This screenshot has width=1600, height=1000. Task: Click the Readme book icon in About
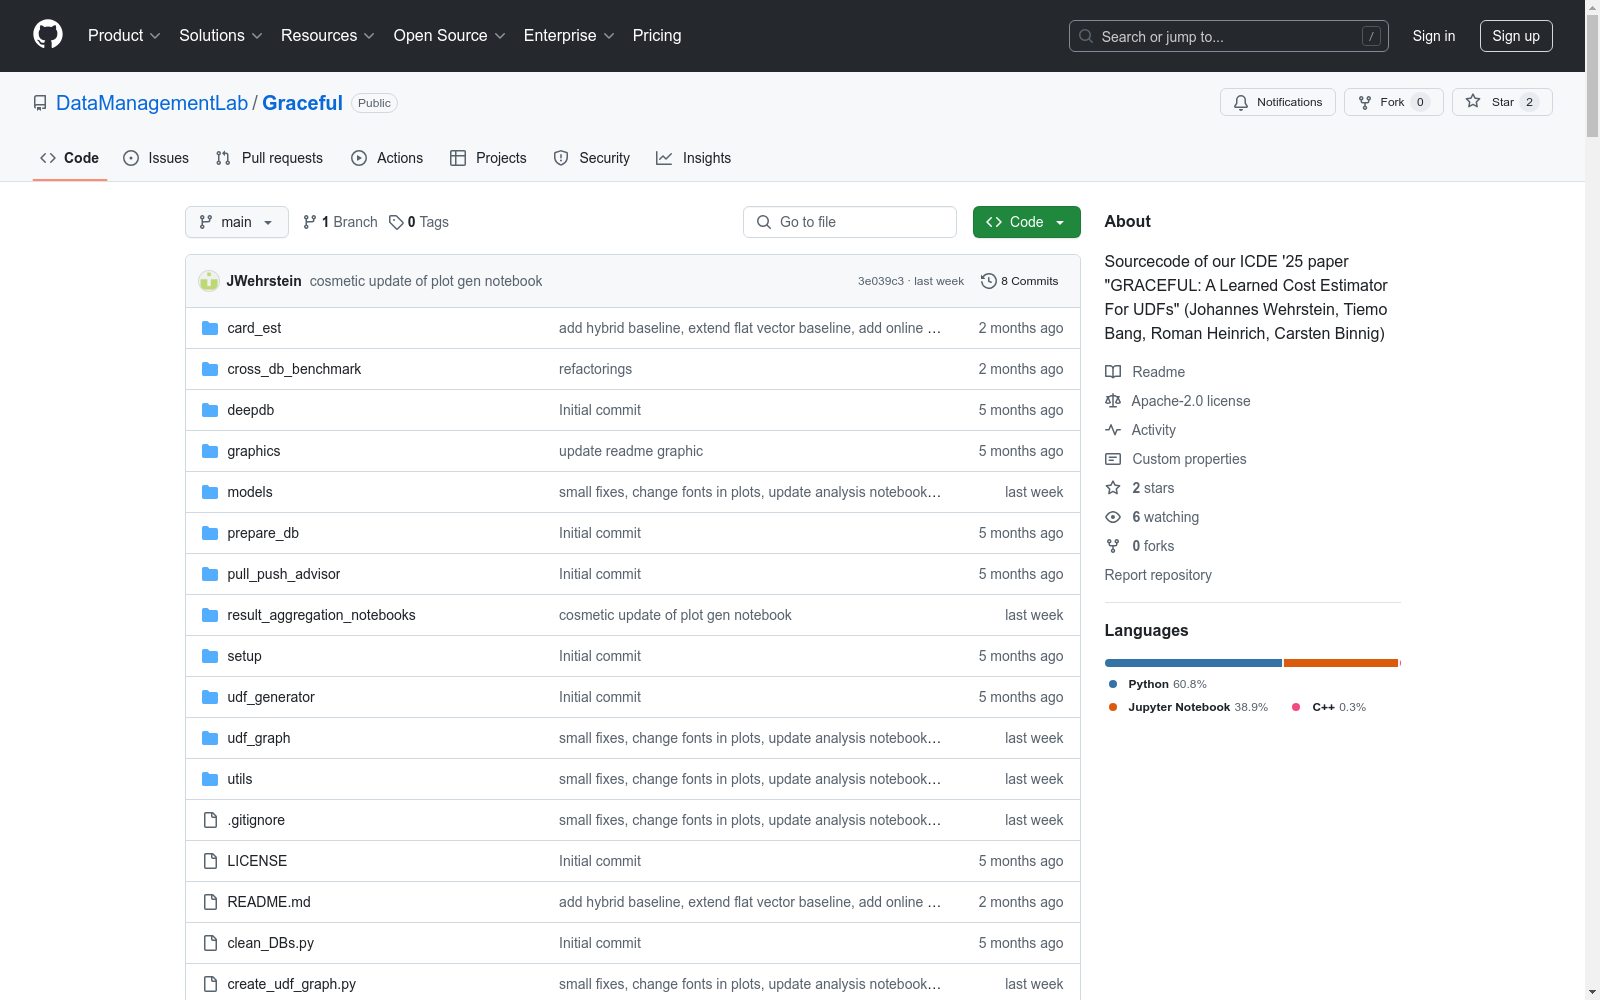coord(1113,372)
